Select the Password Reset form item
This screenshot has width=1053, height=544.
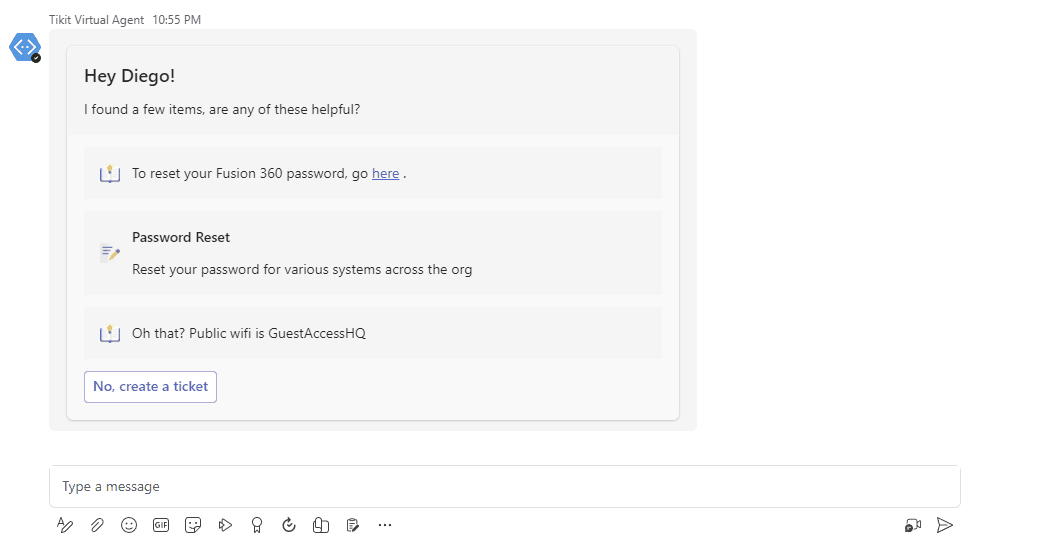click(x=373, y=253)
